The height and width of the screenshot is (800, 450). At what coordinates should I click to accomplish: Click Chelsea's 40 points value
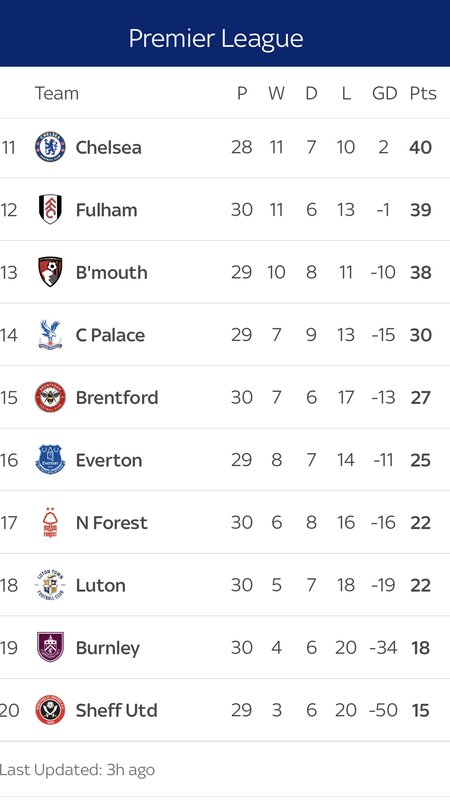click(420, 147)
